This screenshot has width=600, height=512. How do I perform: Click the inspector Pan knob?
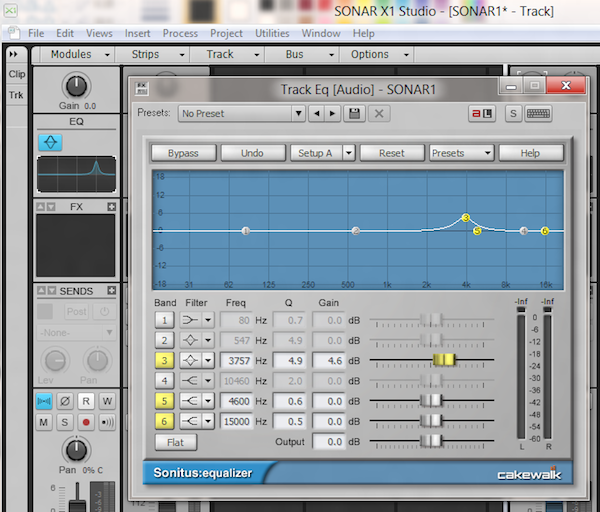(76, 450)
